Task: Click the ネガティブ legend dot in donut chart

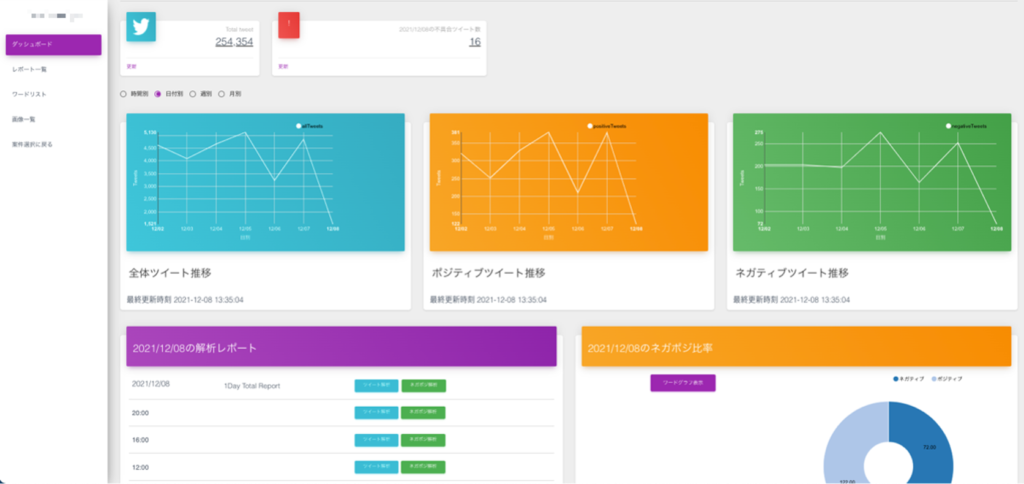Action: click(895, 379)
